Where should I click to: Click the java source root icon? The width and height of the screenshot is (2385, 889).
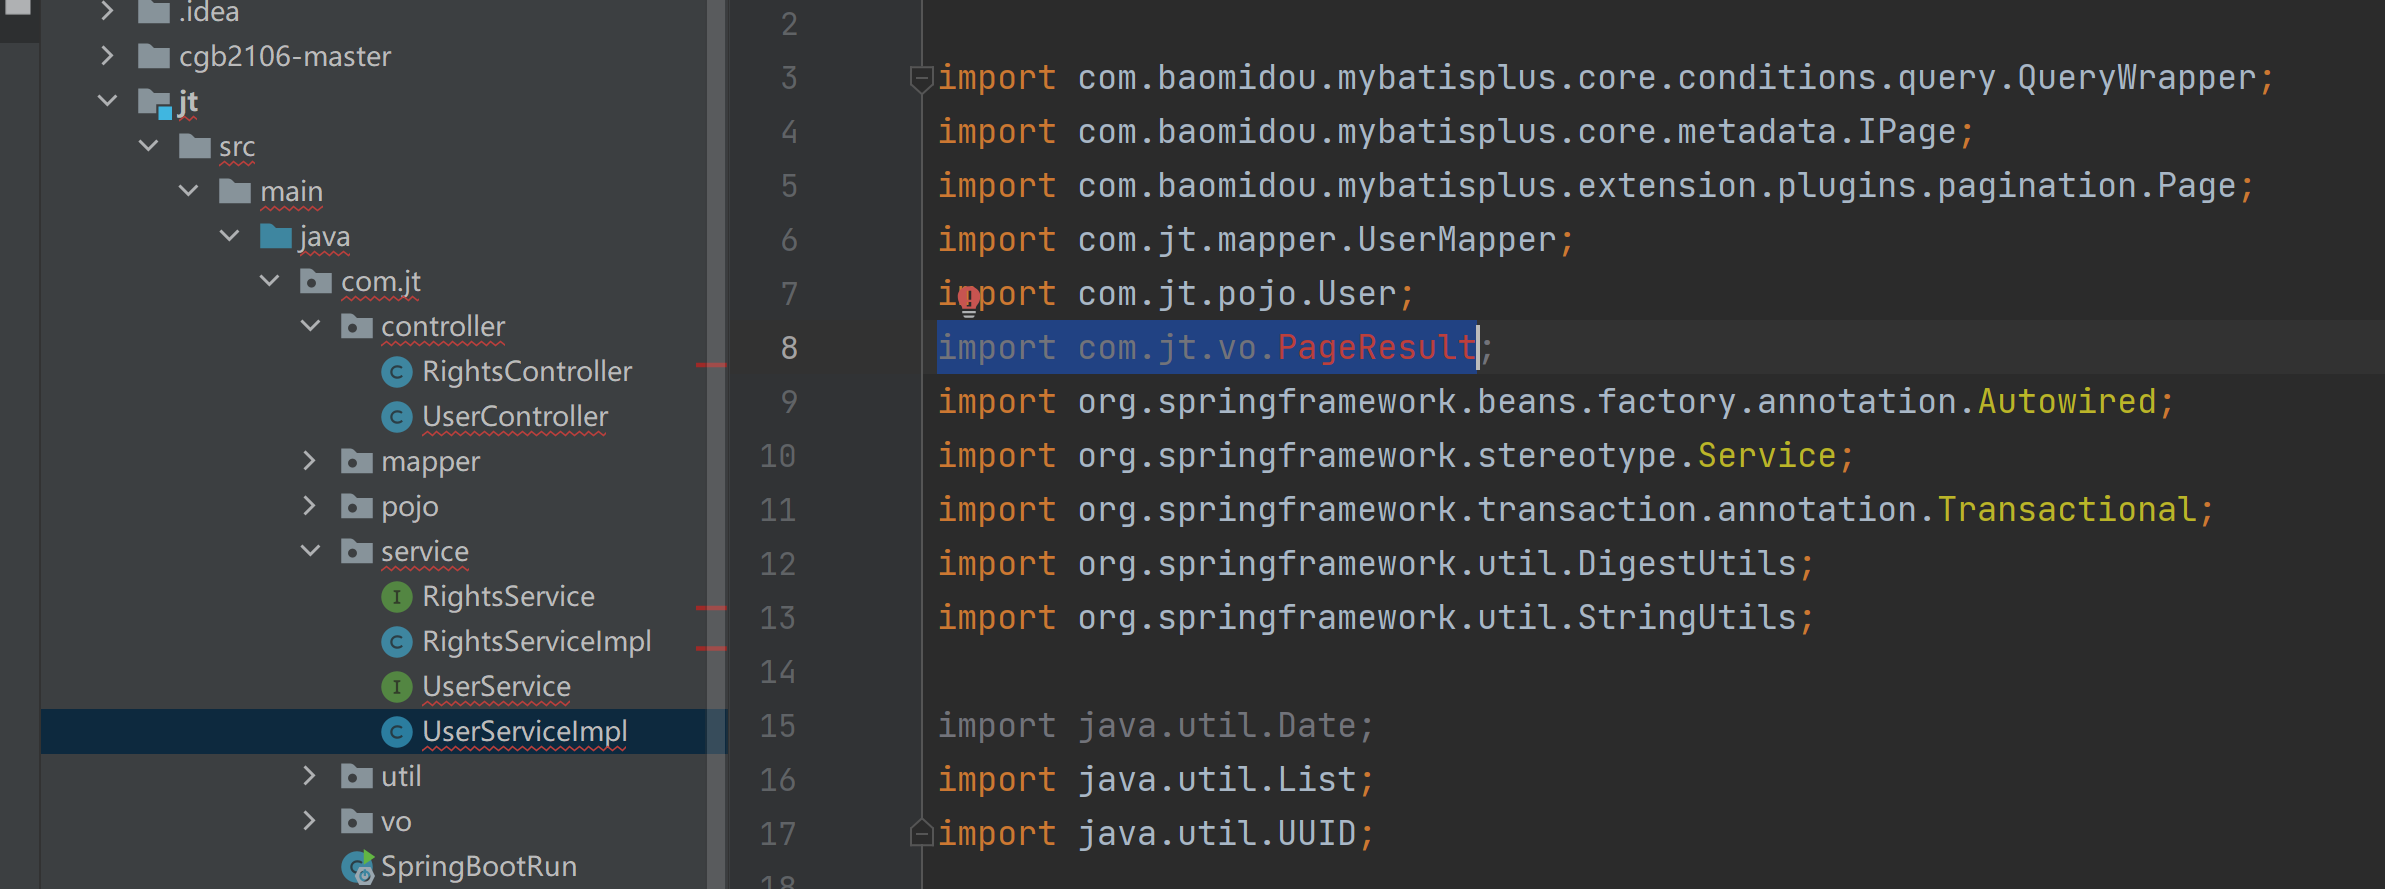275,236
